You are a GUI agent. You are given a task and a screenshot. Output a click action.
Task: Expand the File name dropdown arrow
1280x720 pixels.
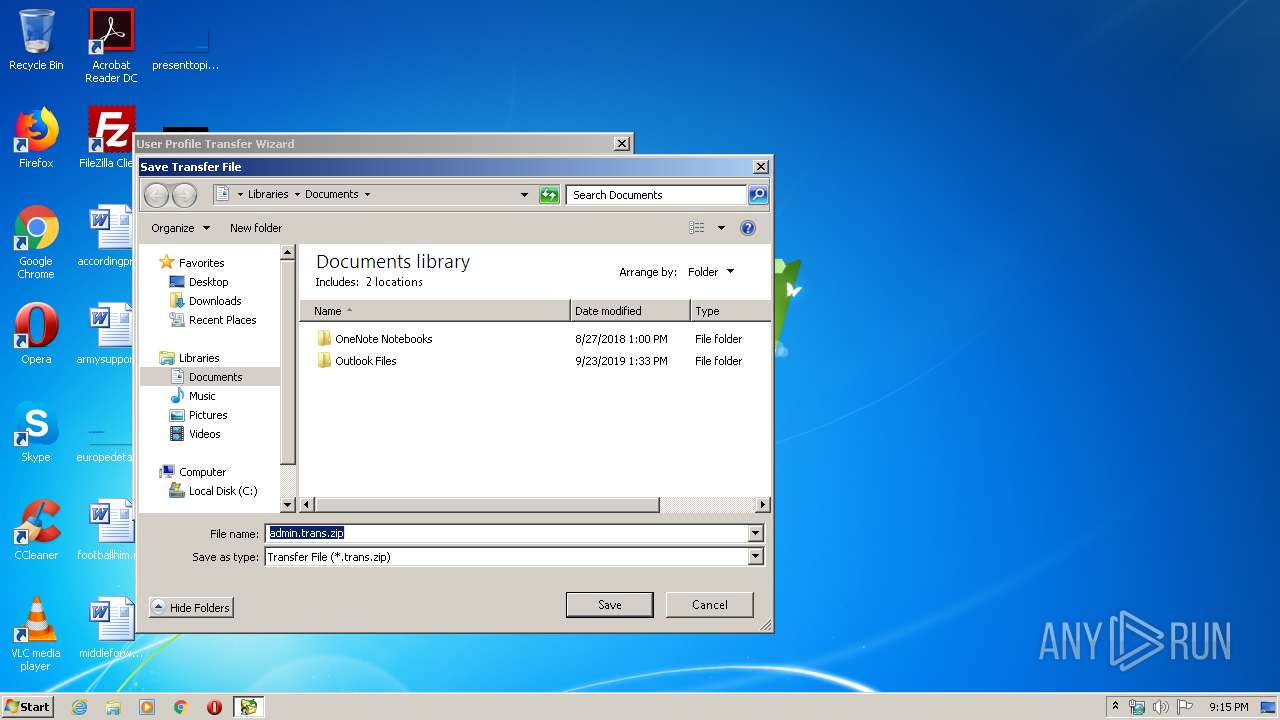click(x=756, y=534)
